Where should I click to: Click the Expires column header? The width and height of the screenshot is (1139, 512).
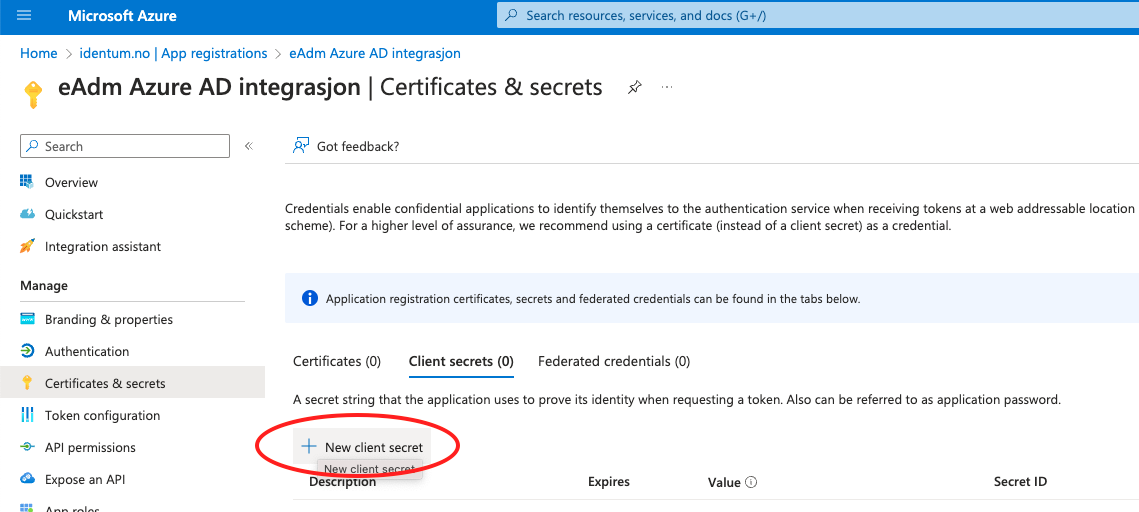point(609,481)
